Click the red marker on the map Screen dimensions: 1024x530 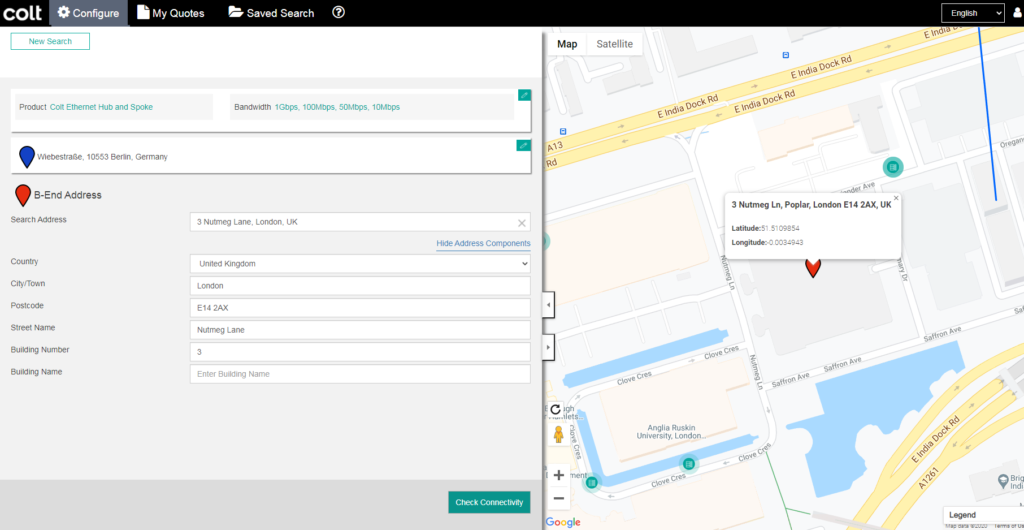point(812,268)
